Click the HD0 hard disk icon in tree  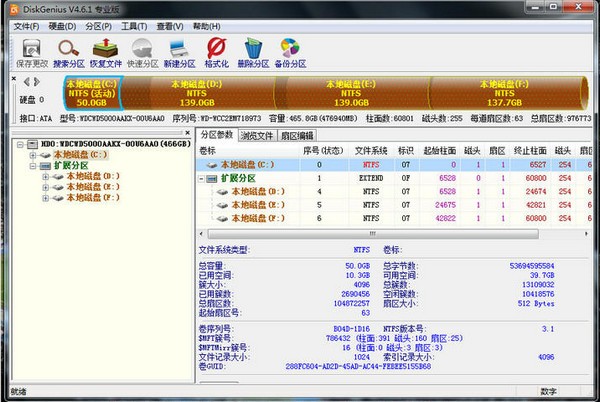[x=33, y=144]
